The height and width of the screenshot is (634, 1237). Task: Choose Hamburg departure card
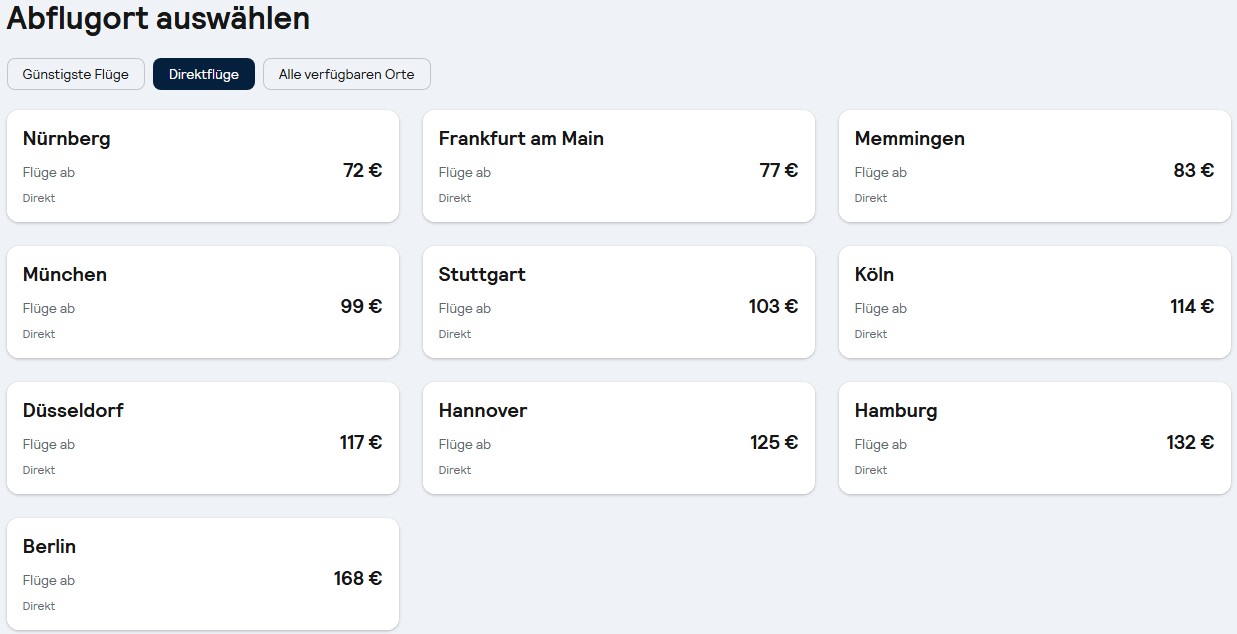(x=1034, y=438)
